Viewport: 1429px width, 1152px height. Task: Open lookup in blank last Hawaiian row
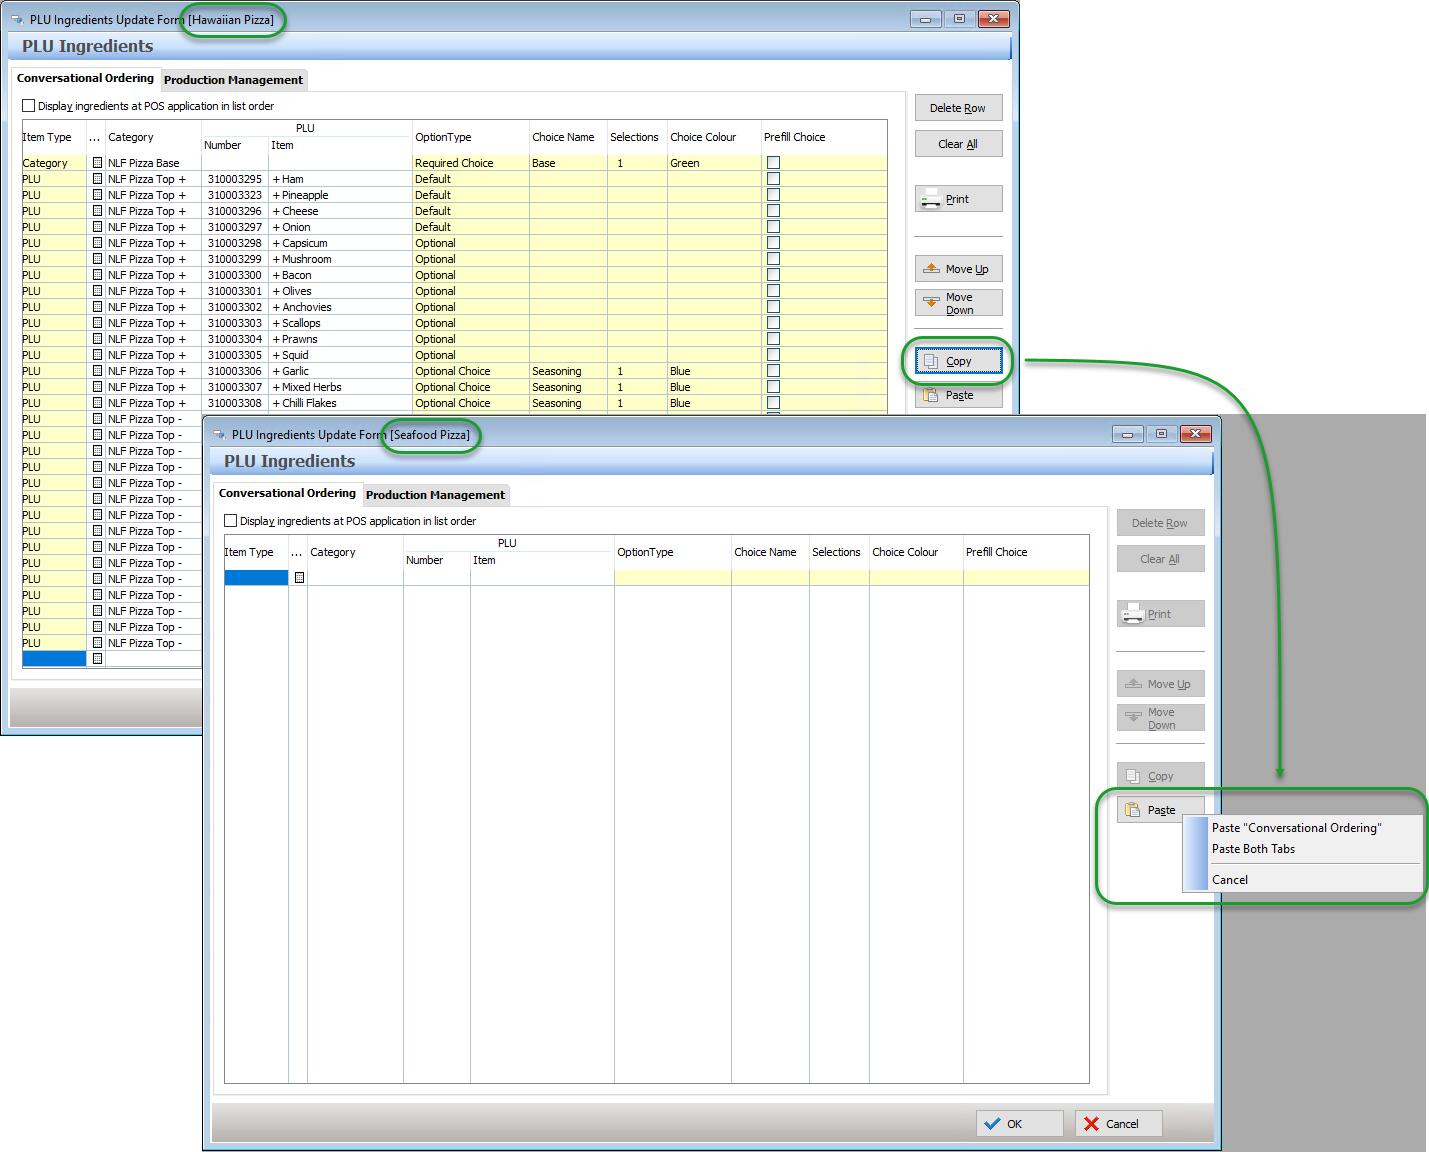[x=97, y=659]
